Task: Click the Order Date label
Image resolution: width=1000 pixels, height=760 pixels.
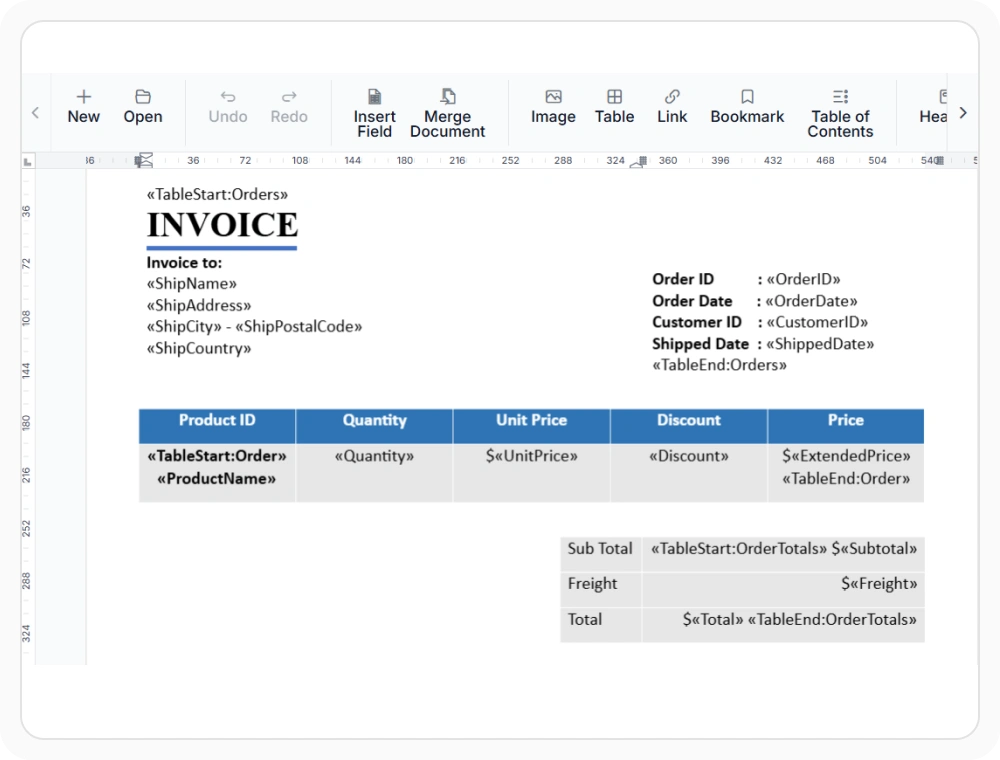Action: 692,301
